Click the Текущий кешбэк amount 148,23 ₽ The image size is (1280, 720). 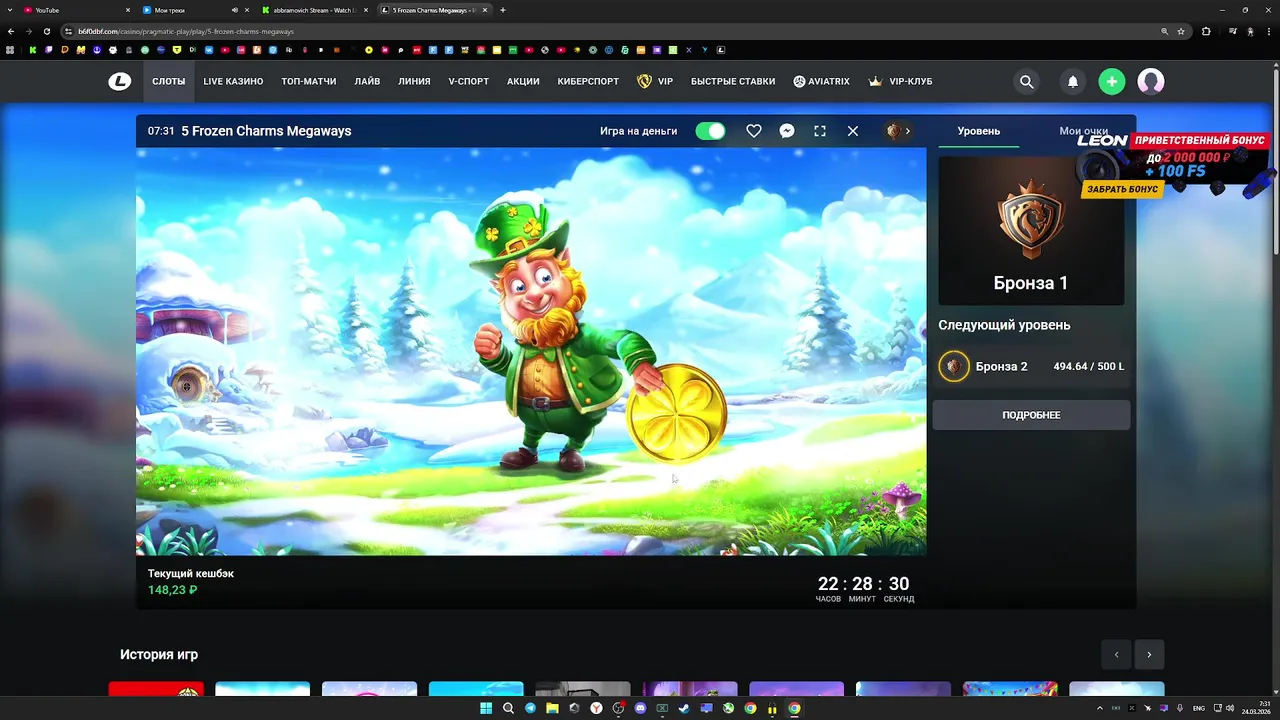(x=172, y=590)
